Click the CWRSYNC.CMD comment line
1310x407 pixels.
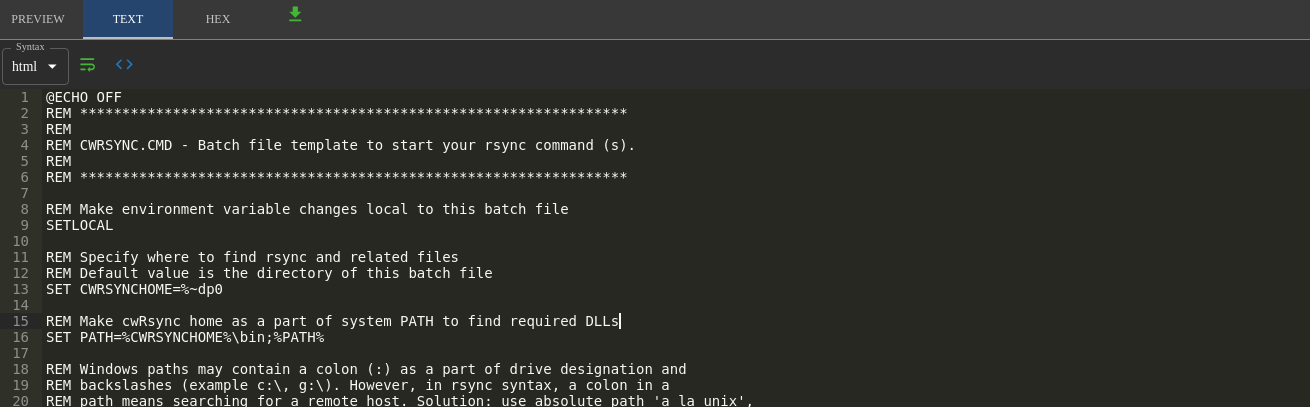pos(341,145)
